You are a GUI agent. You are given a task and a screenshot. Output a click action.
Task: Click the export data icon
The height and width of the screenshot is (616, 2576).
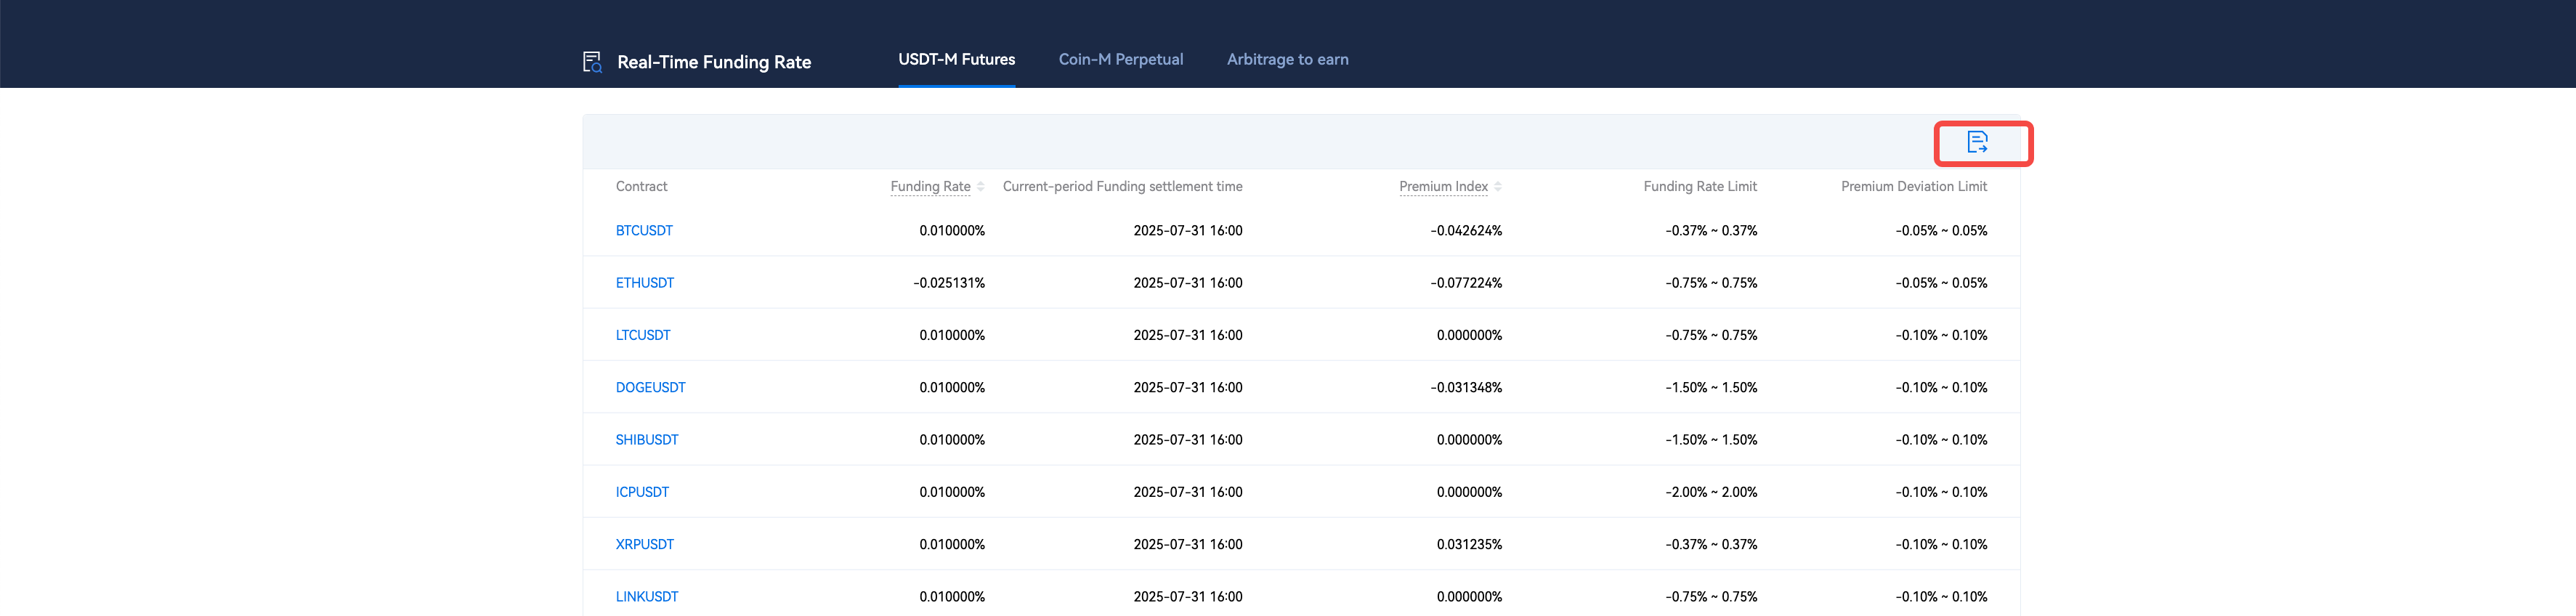(x=1977, y=143)
